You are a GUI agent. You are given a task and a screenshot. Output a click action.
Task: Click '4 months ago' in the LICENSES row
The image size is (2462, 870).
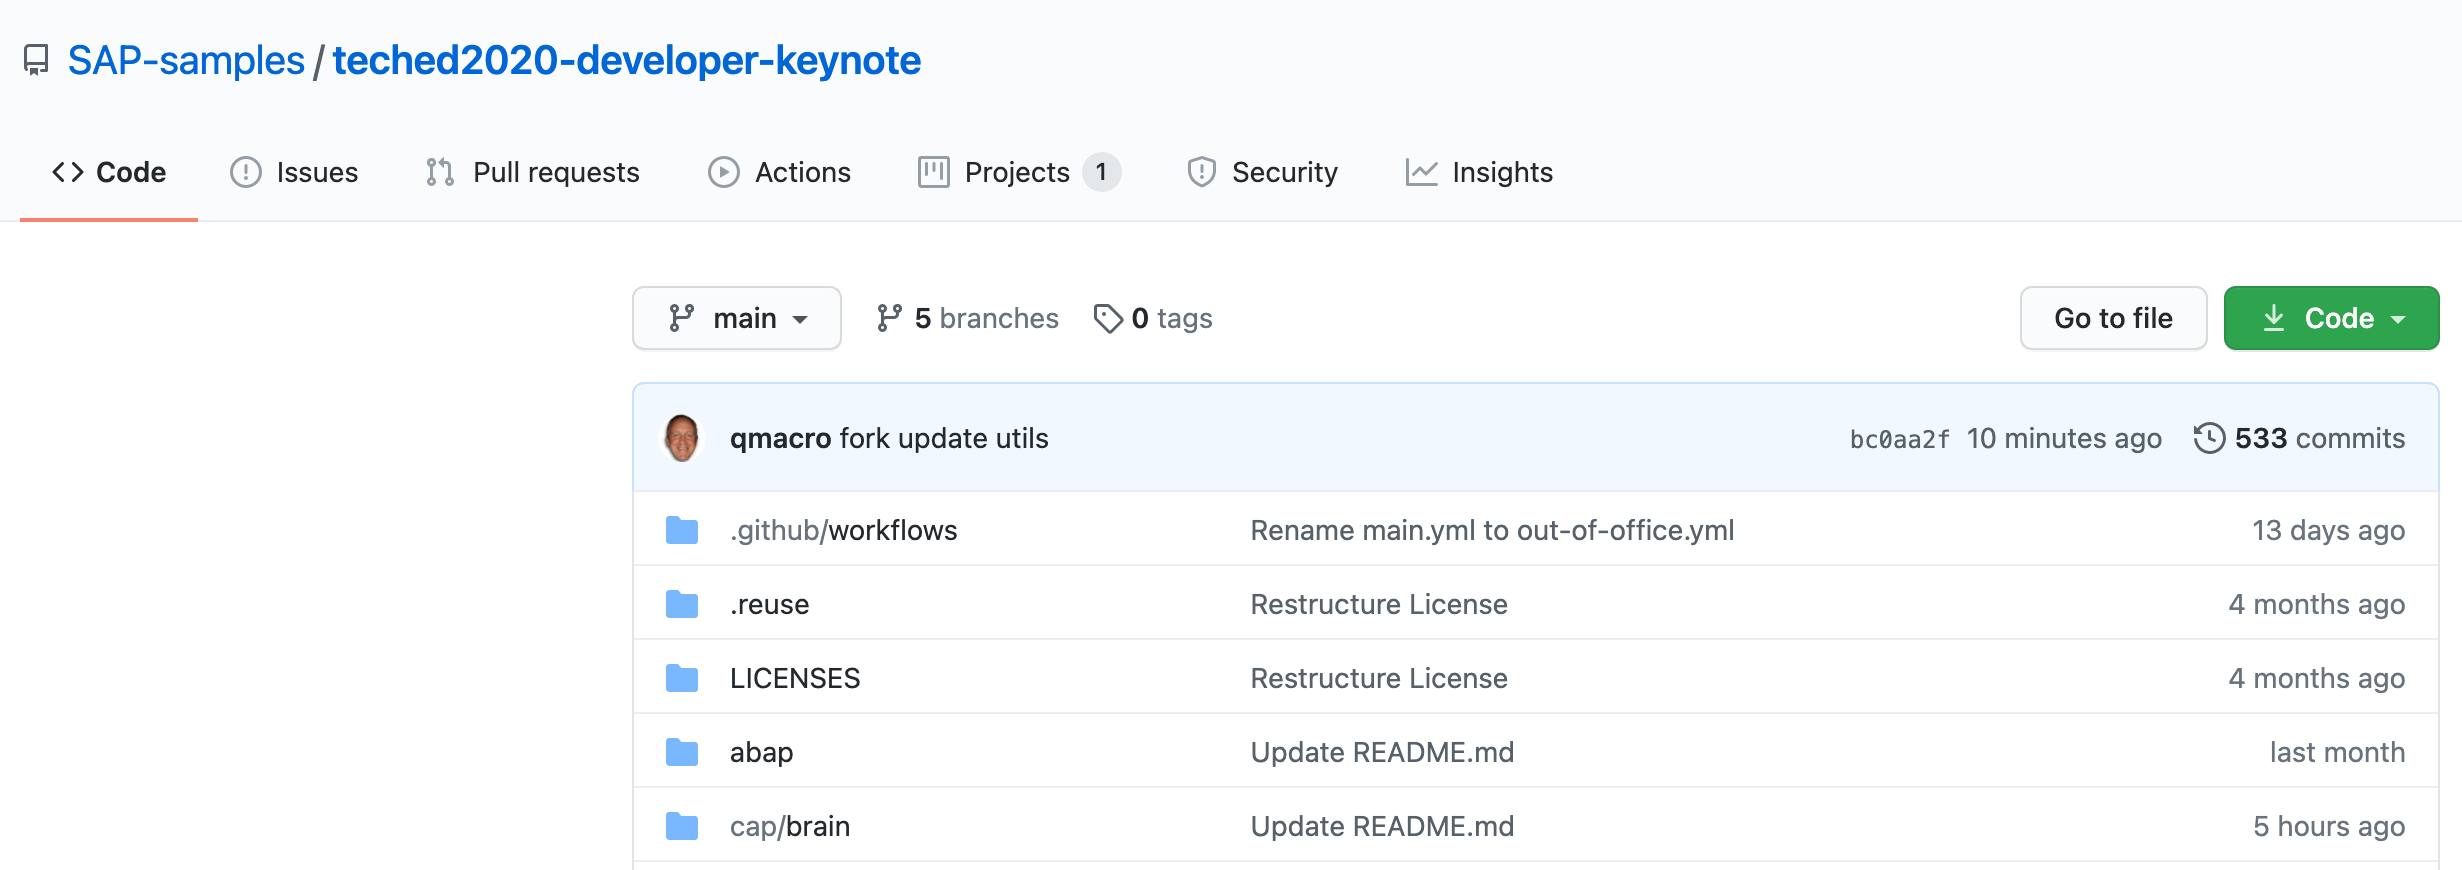[x=2317, y=678]
